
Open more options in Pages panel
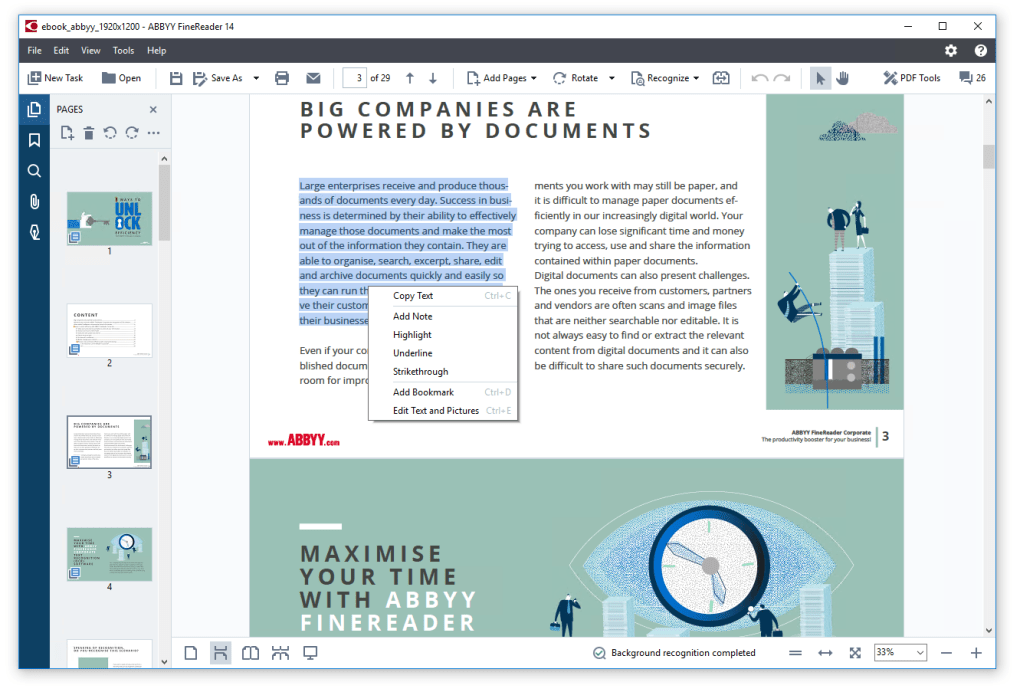(154, 133)
